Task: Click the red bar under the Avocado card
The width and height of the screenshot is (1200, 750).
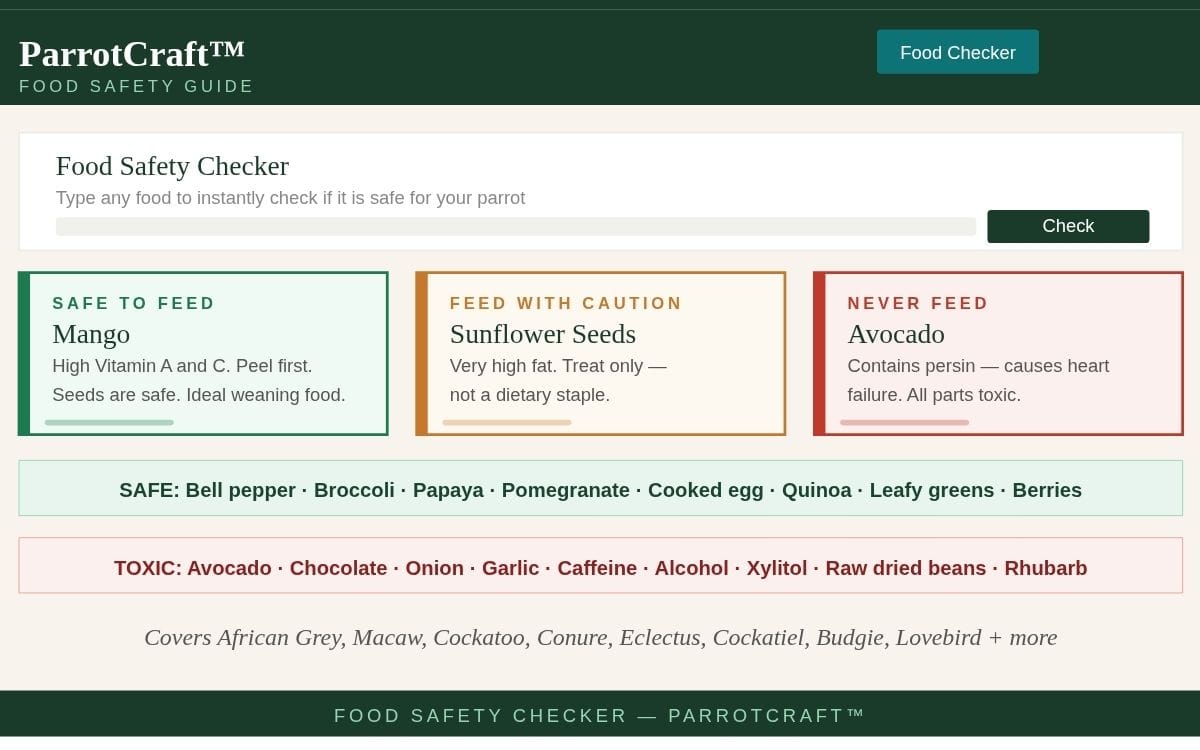Action: pos(904,423)
